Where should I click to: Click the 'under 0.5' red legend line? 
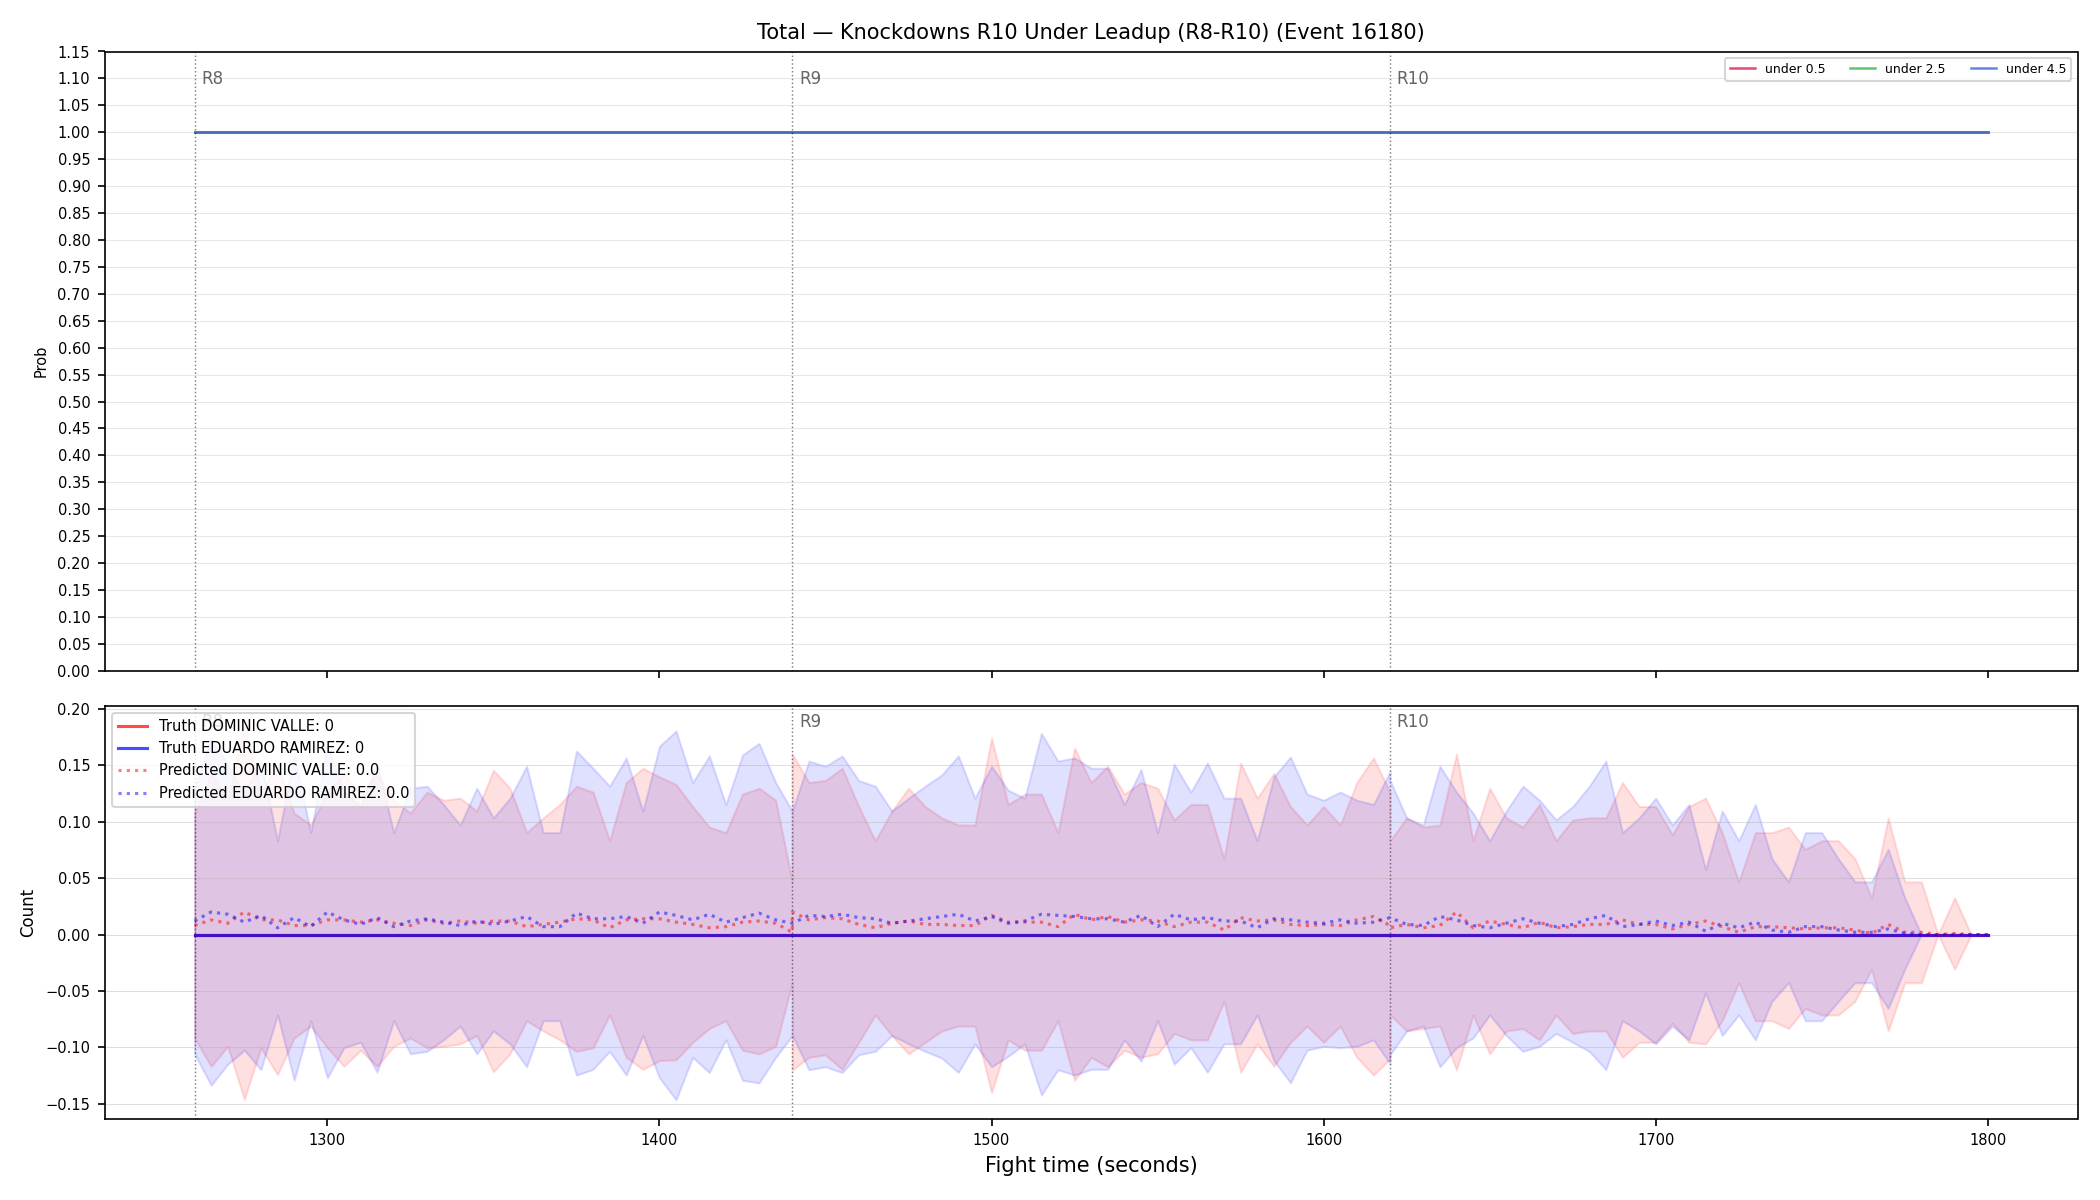pos(1743,69)
